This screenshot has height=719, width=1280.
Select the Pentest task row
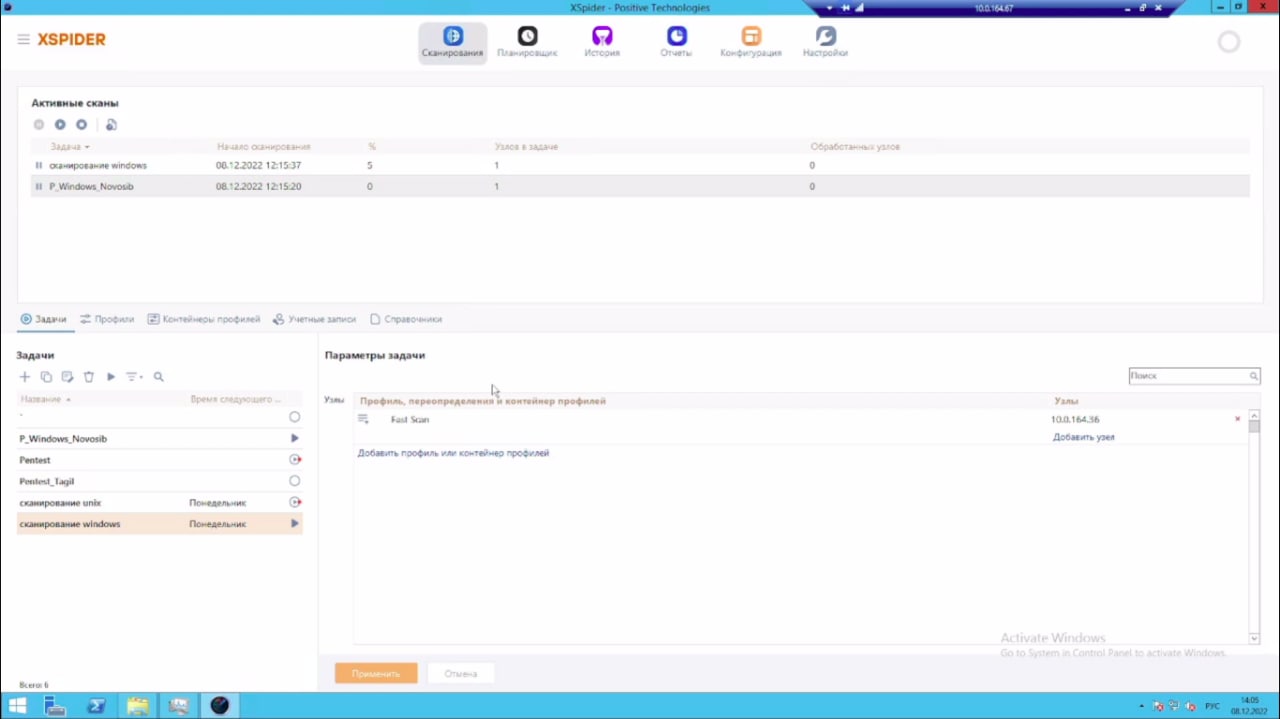pos(159,460)
